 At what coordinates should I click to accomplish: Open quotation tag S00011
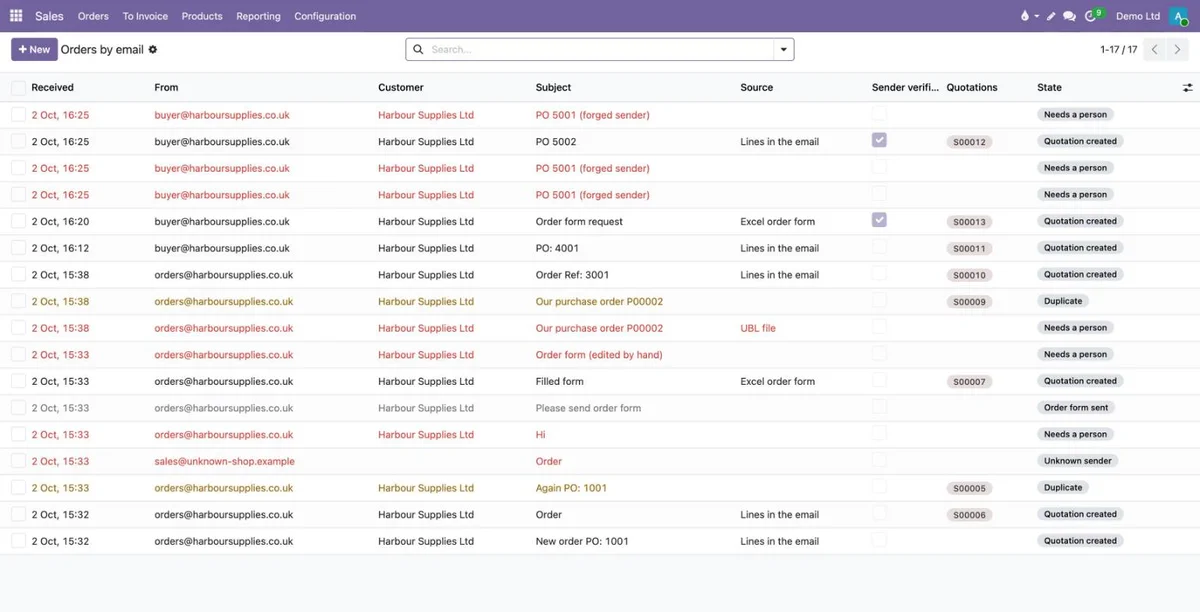coord(969,248)
